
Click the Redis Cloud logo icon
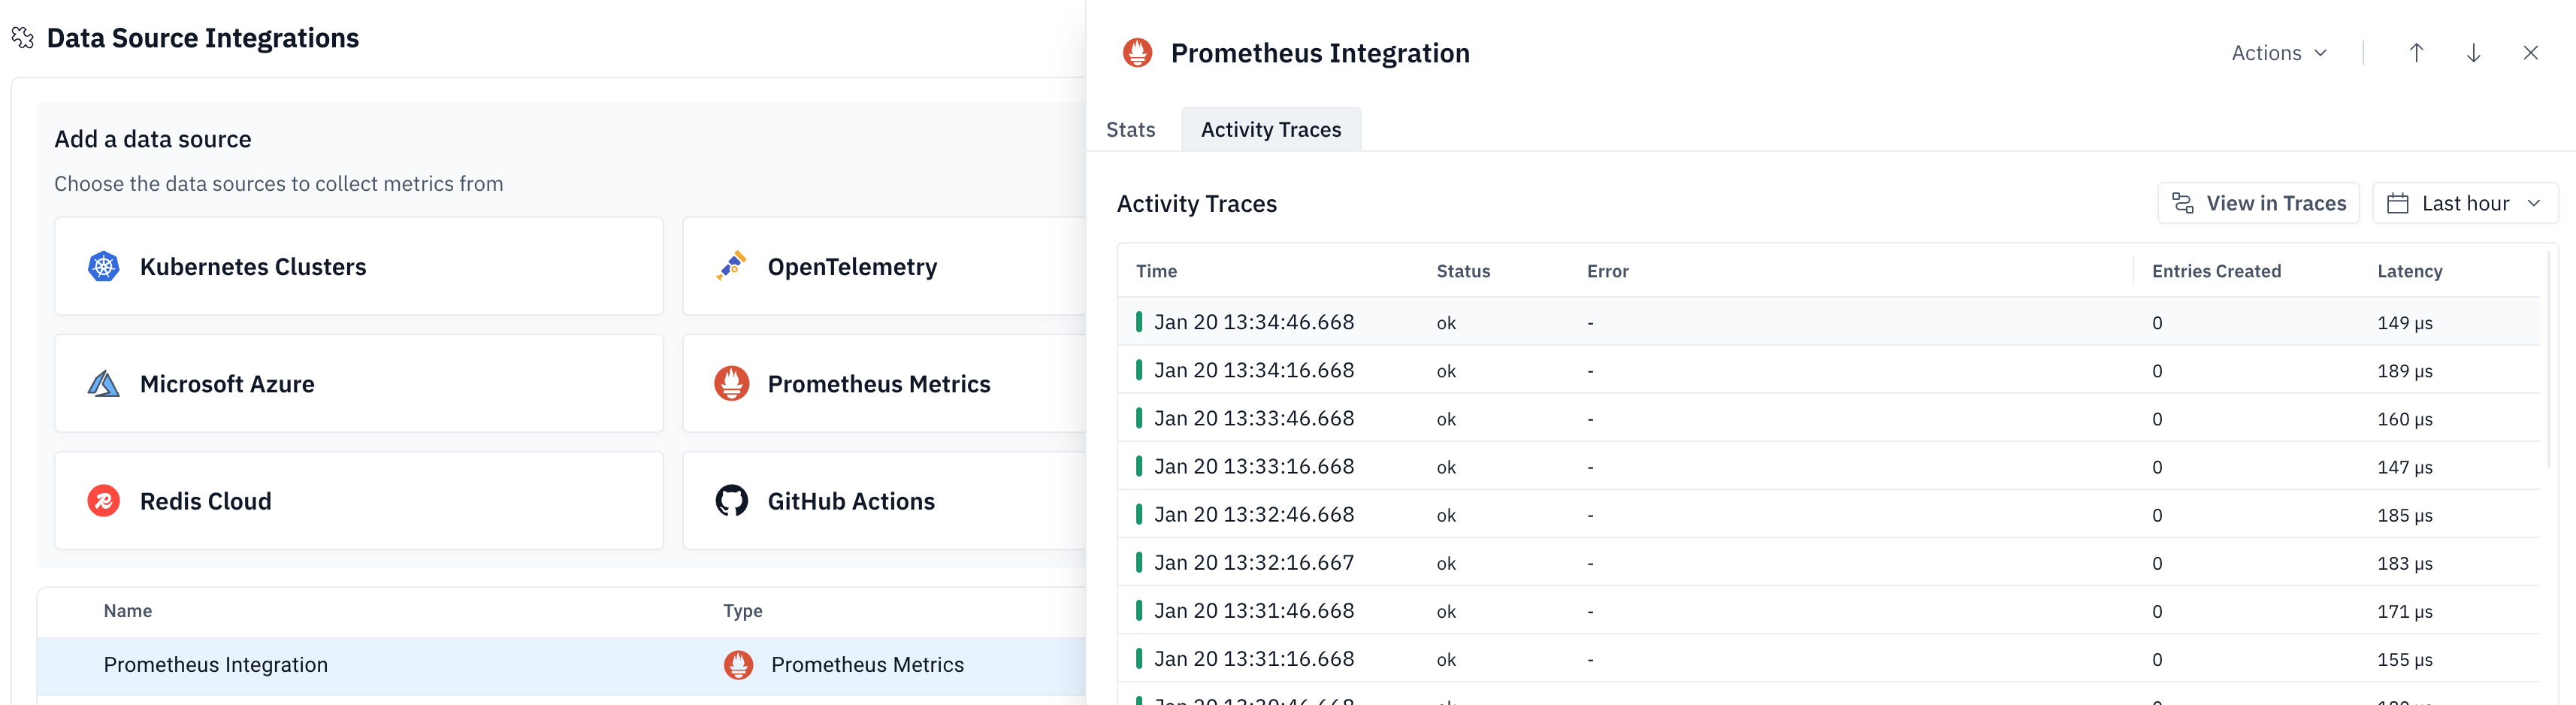pyautogui.click(x=103, y=501)
